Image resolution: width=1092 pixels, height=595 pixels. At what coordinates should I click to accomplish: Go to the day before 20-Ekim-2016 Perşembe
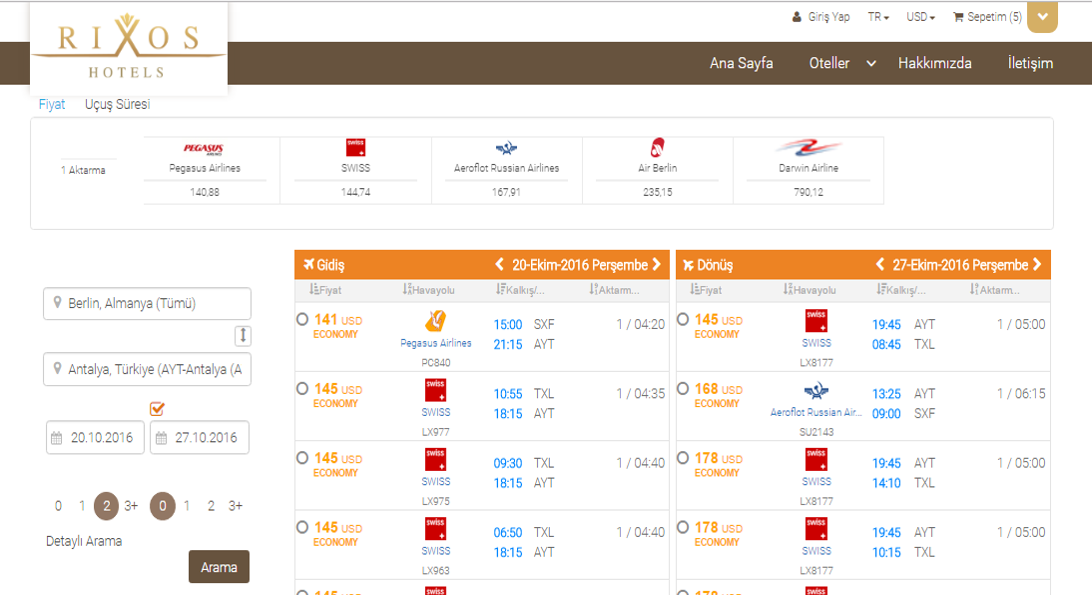point(499,265)
